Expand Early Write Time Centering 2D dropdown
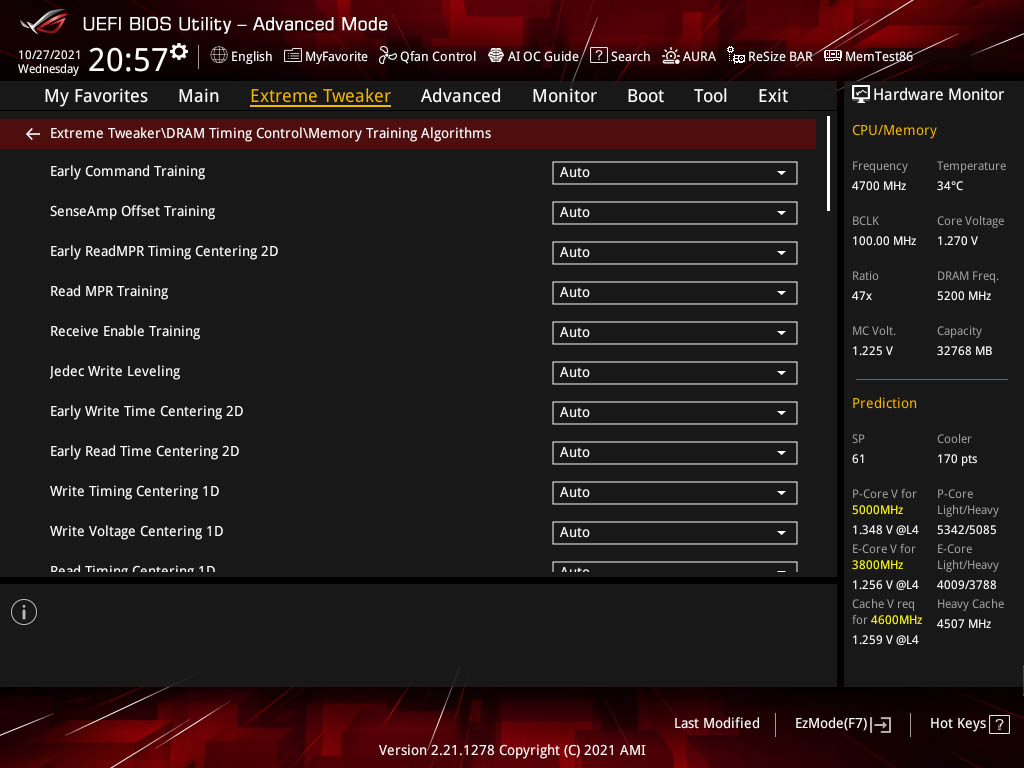Viewport: 1024px width, 768px height. pyautogui.click(x=675, y=413)
